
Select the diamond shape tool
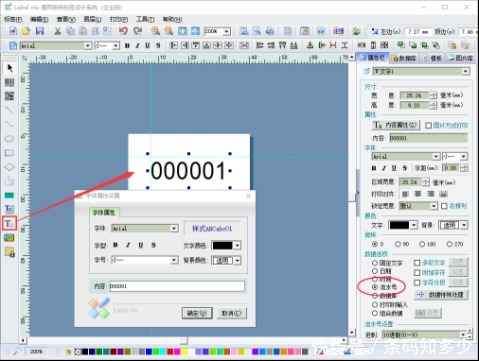[x=10, y=167]
